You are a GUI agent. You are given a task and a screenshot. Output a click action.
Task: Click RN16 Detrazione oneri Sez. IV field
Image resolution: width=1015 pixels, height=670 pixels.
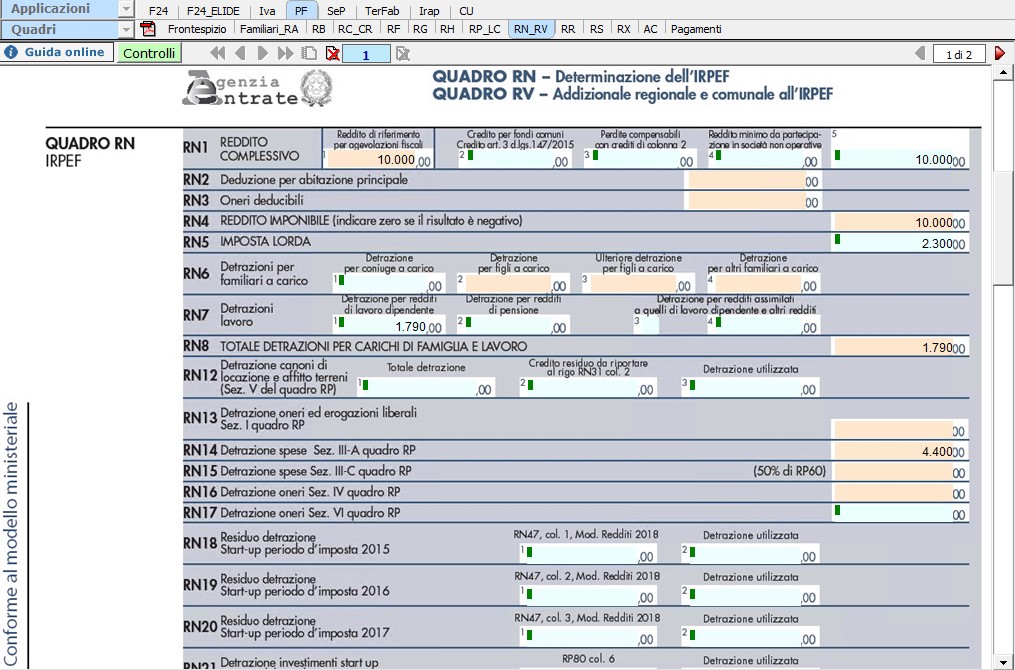(x=893, y=492)
